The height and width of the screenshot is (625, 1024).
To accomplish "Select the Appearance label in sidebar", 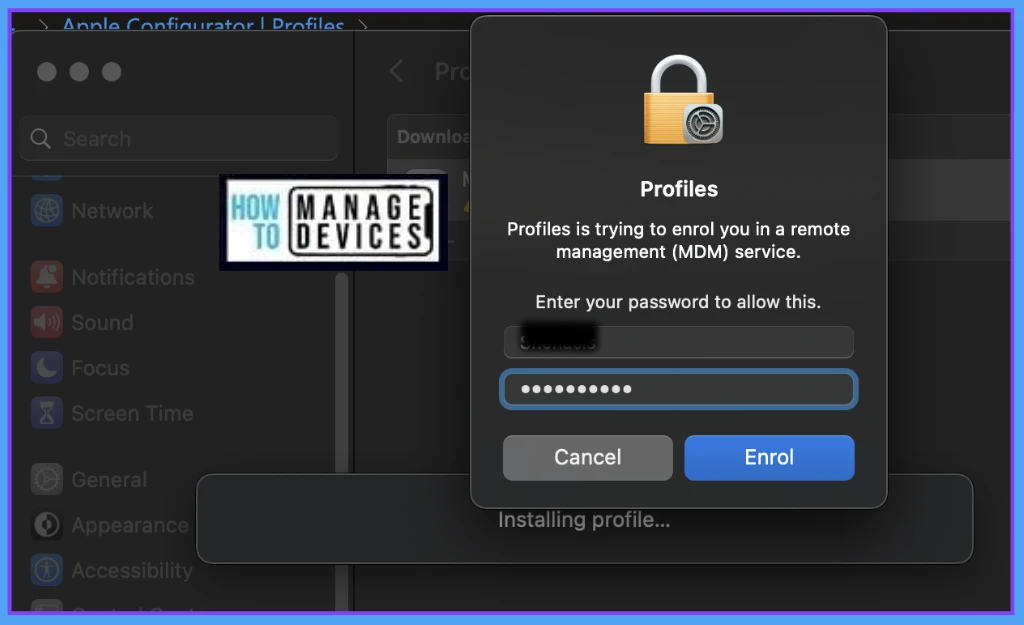I will point(130,525).
